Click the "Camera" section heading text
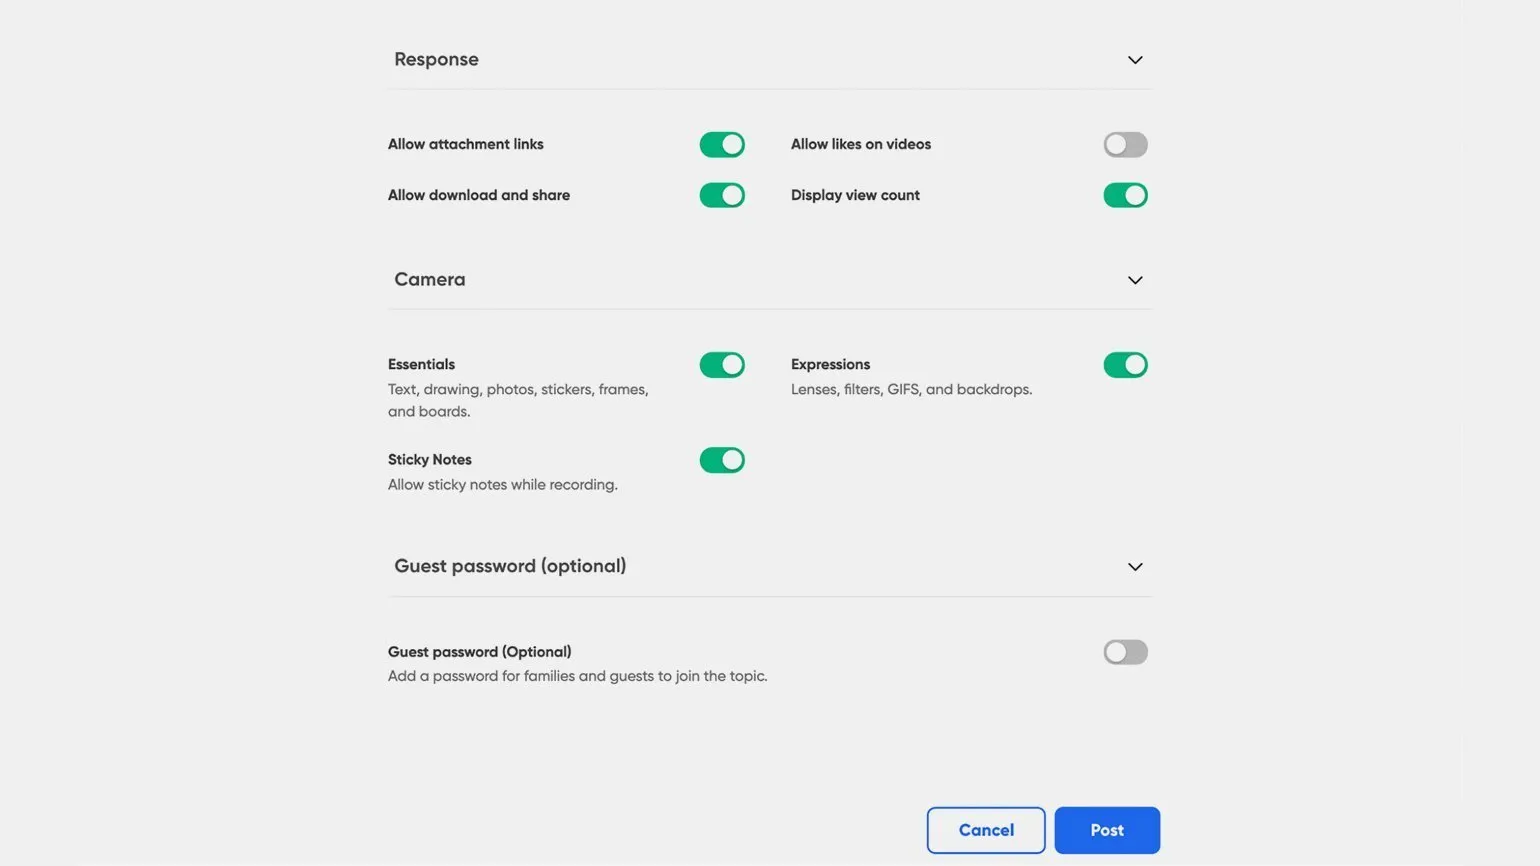 (430, 279)
